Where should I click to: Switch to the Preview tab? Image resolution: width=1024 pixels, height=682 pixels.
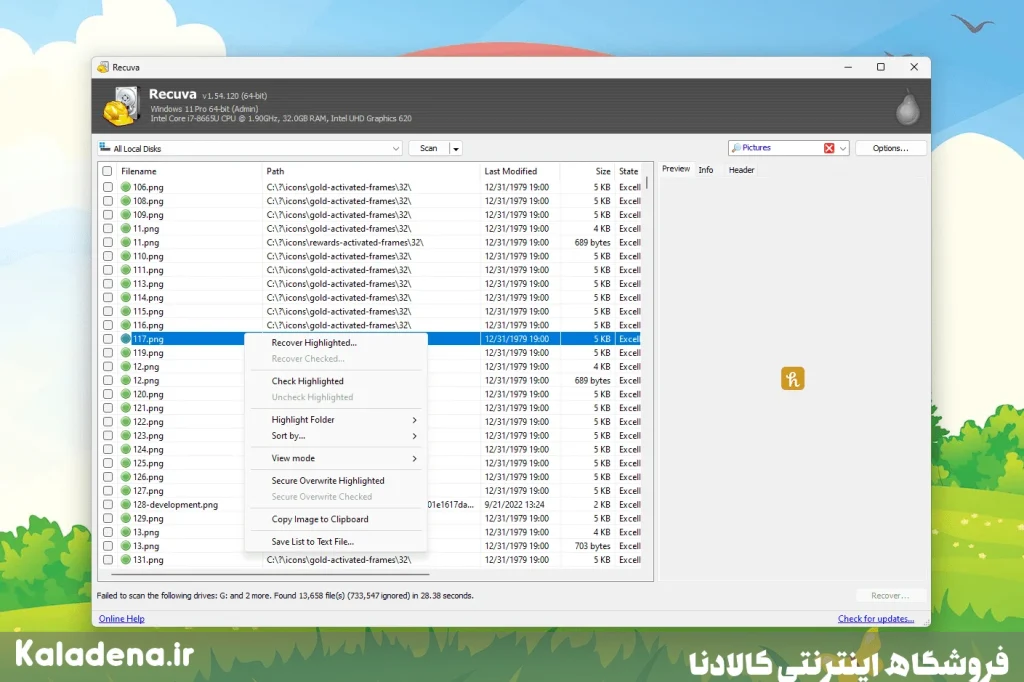click(x=675, y=169)
